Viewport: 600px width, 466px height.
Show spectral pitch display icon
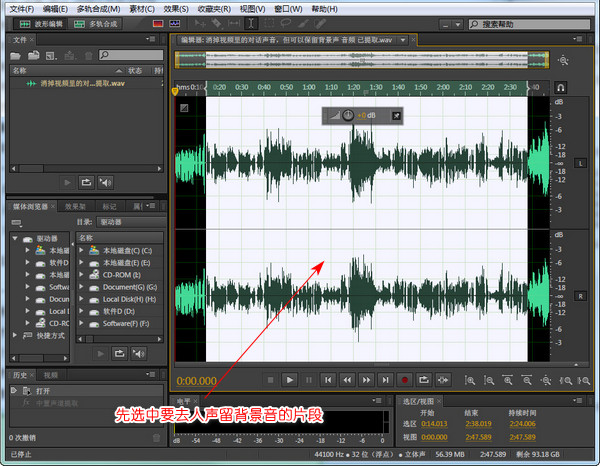click(x=174, y=24)
